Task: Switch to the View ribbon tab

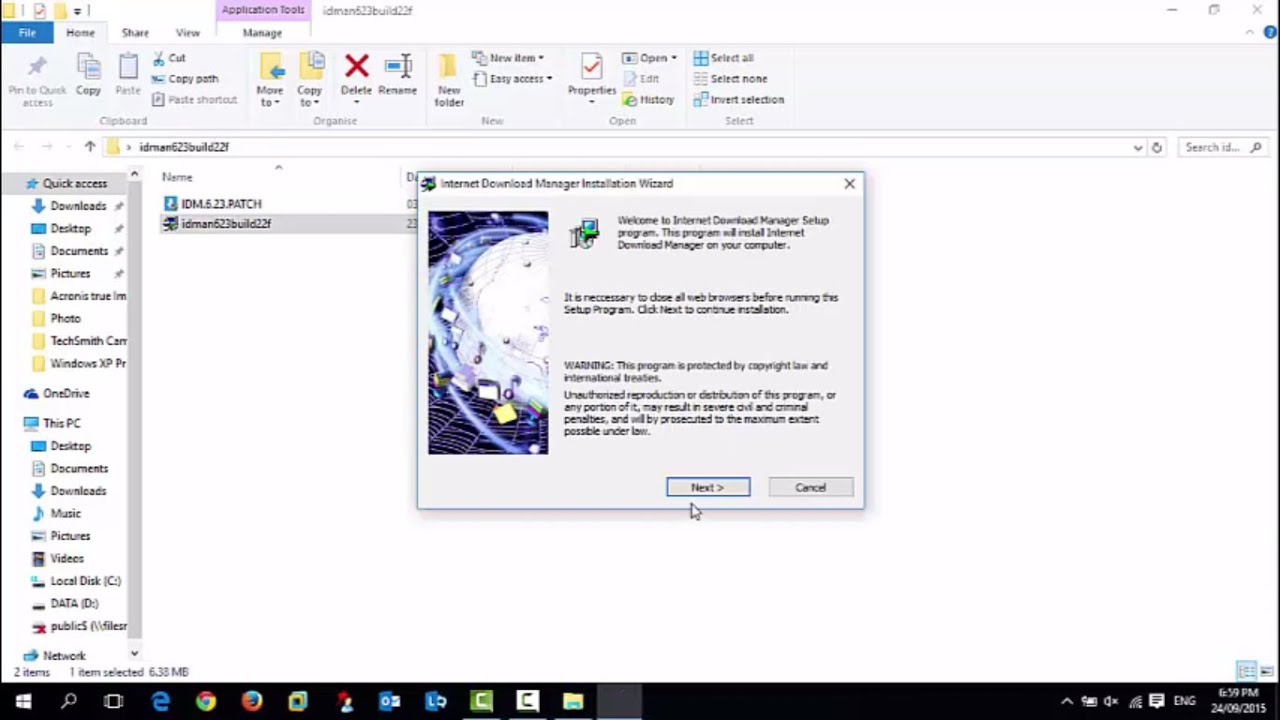Action: (x=188, y=33)
